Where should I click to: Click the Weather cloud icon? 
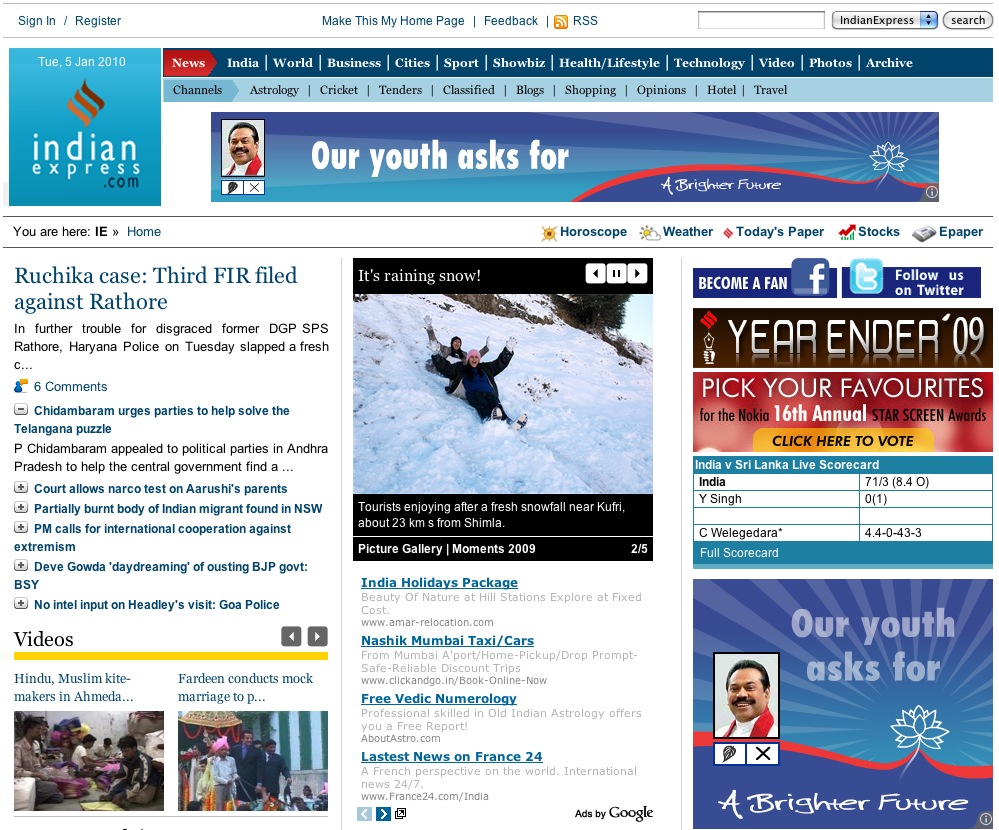point(649,233)
